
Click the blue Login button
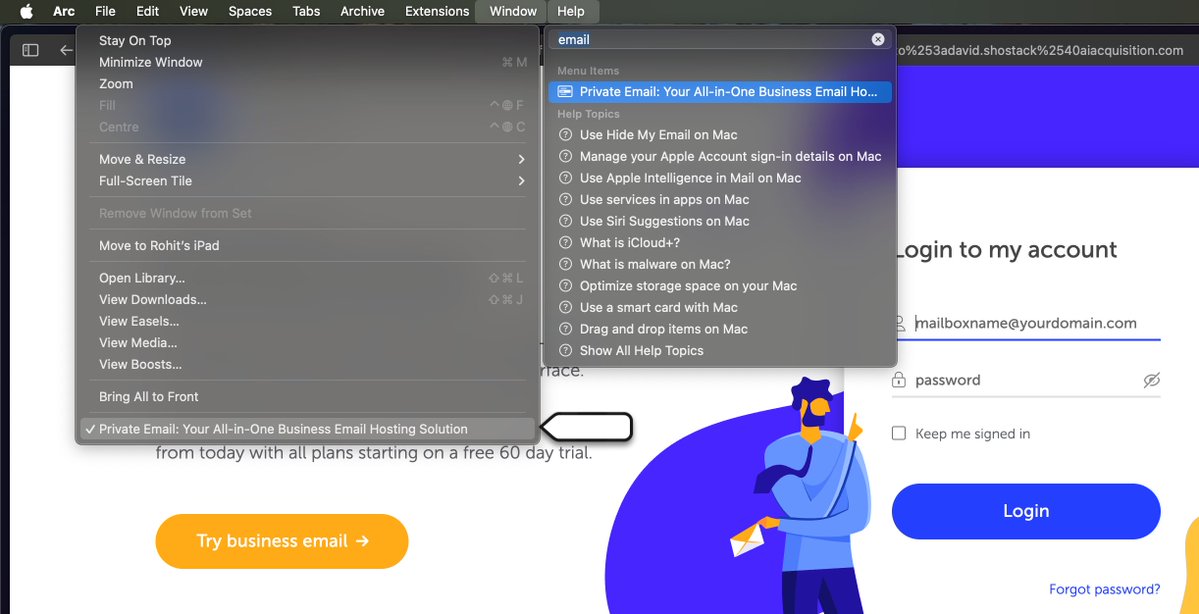(1026, 511)
